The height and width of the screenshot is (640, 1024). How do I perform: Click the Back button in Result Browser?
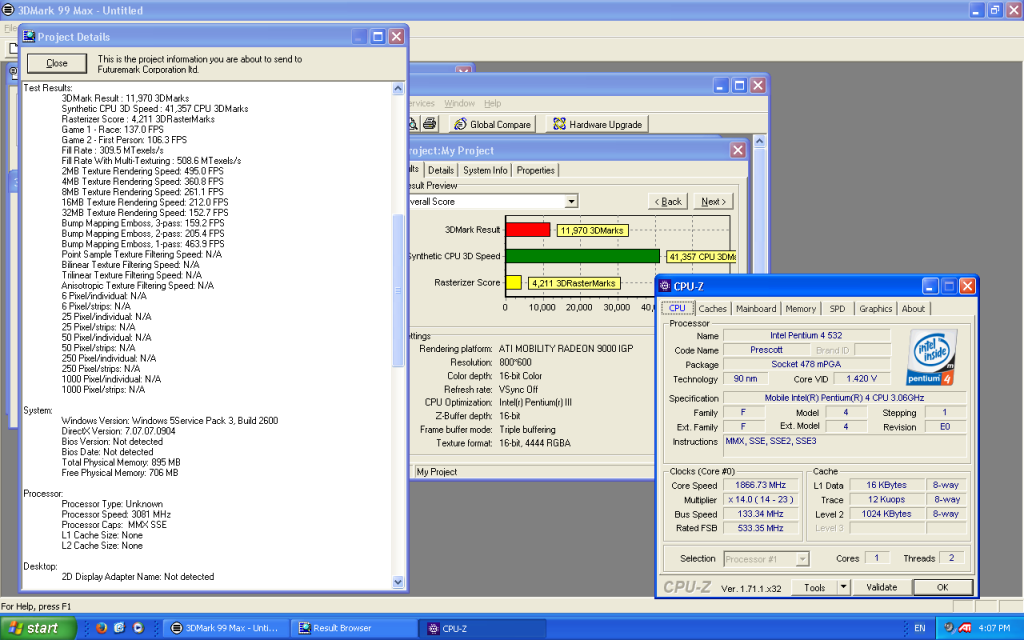pos(667,201)
